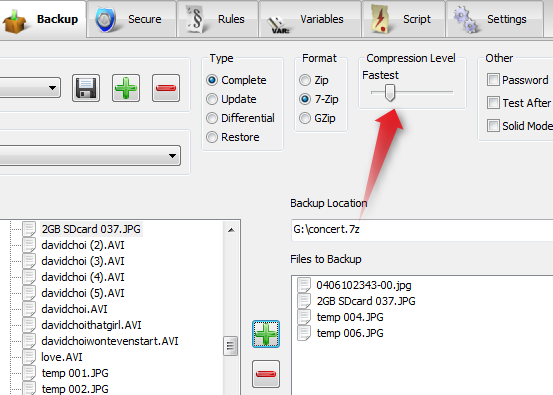Select temp 004.JPG in Files to Backup
Viewport: 553px width, 395px height.
[350, 317]
